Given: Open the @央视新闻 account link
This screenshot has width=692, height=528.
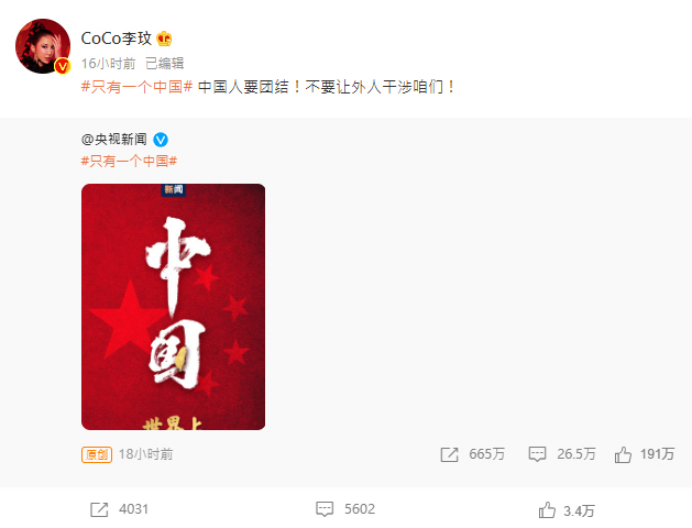Looking at the screenshot, I should point(114,140).
